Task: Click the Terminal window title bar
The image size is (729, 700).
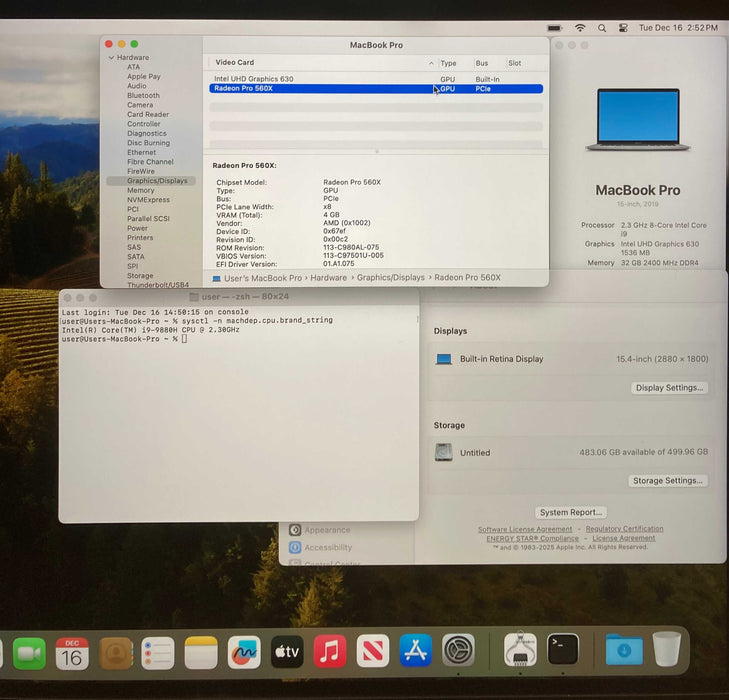Action: point(239,297)
